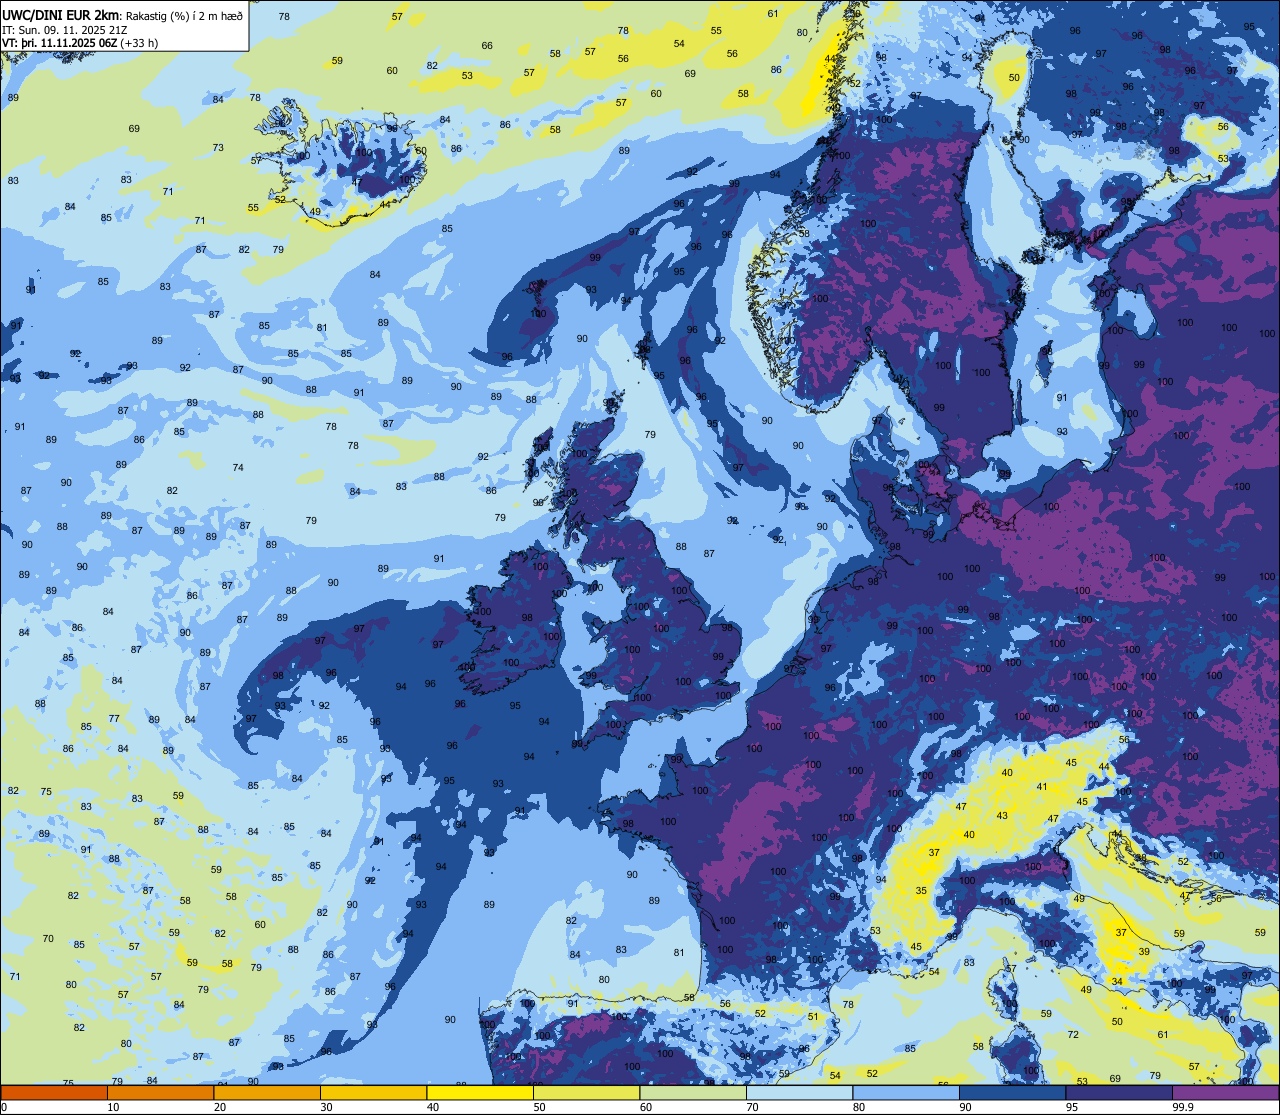The height and width of the screenshot is (1115, 1280).
Task: Click the "UWC/DINI EUR 2km" model title
Action: coord(62,14)
